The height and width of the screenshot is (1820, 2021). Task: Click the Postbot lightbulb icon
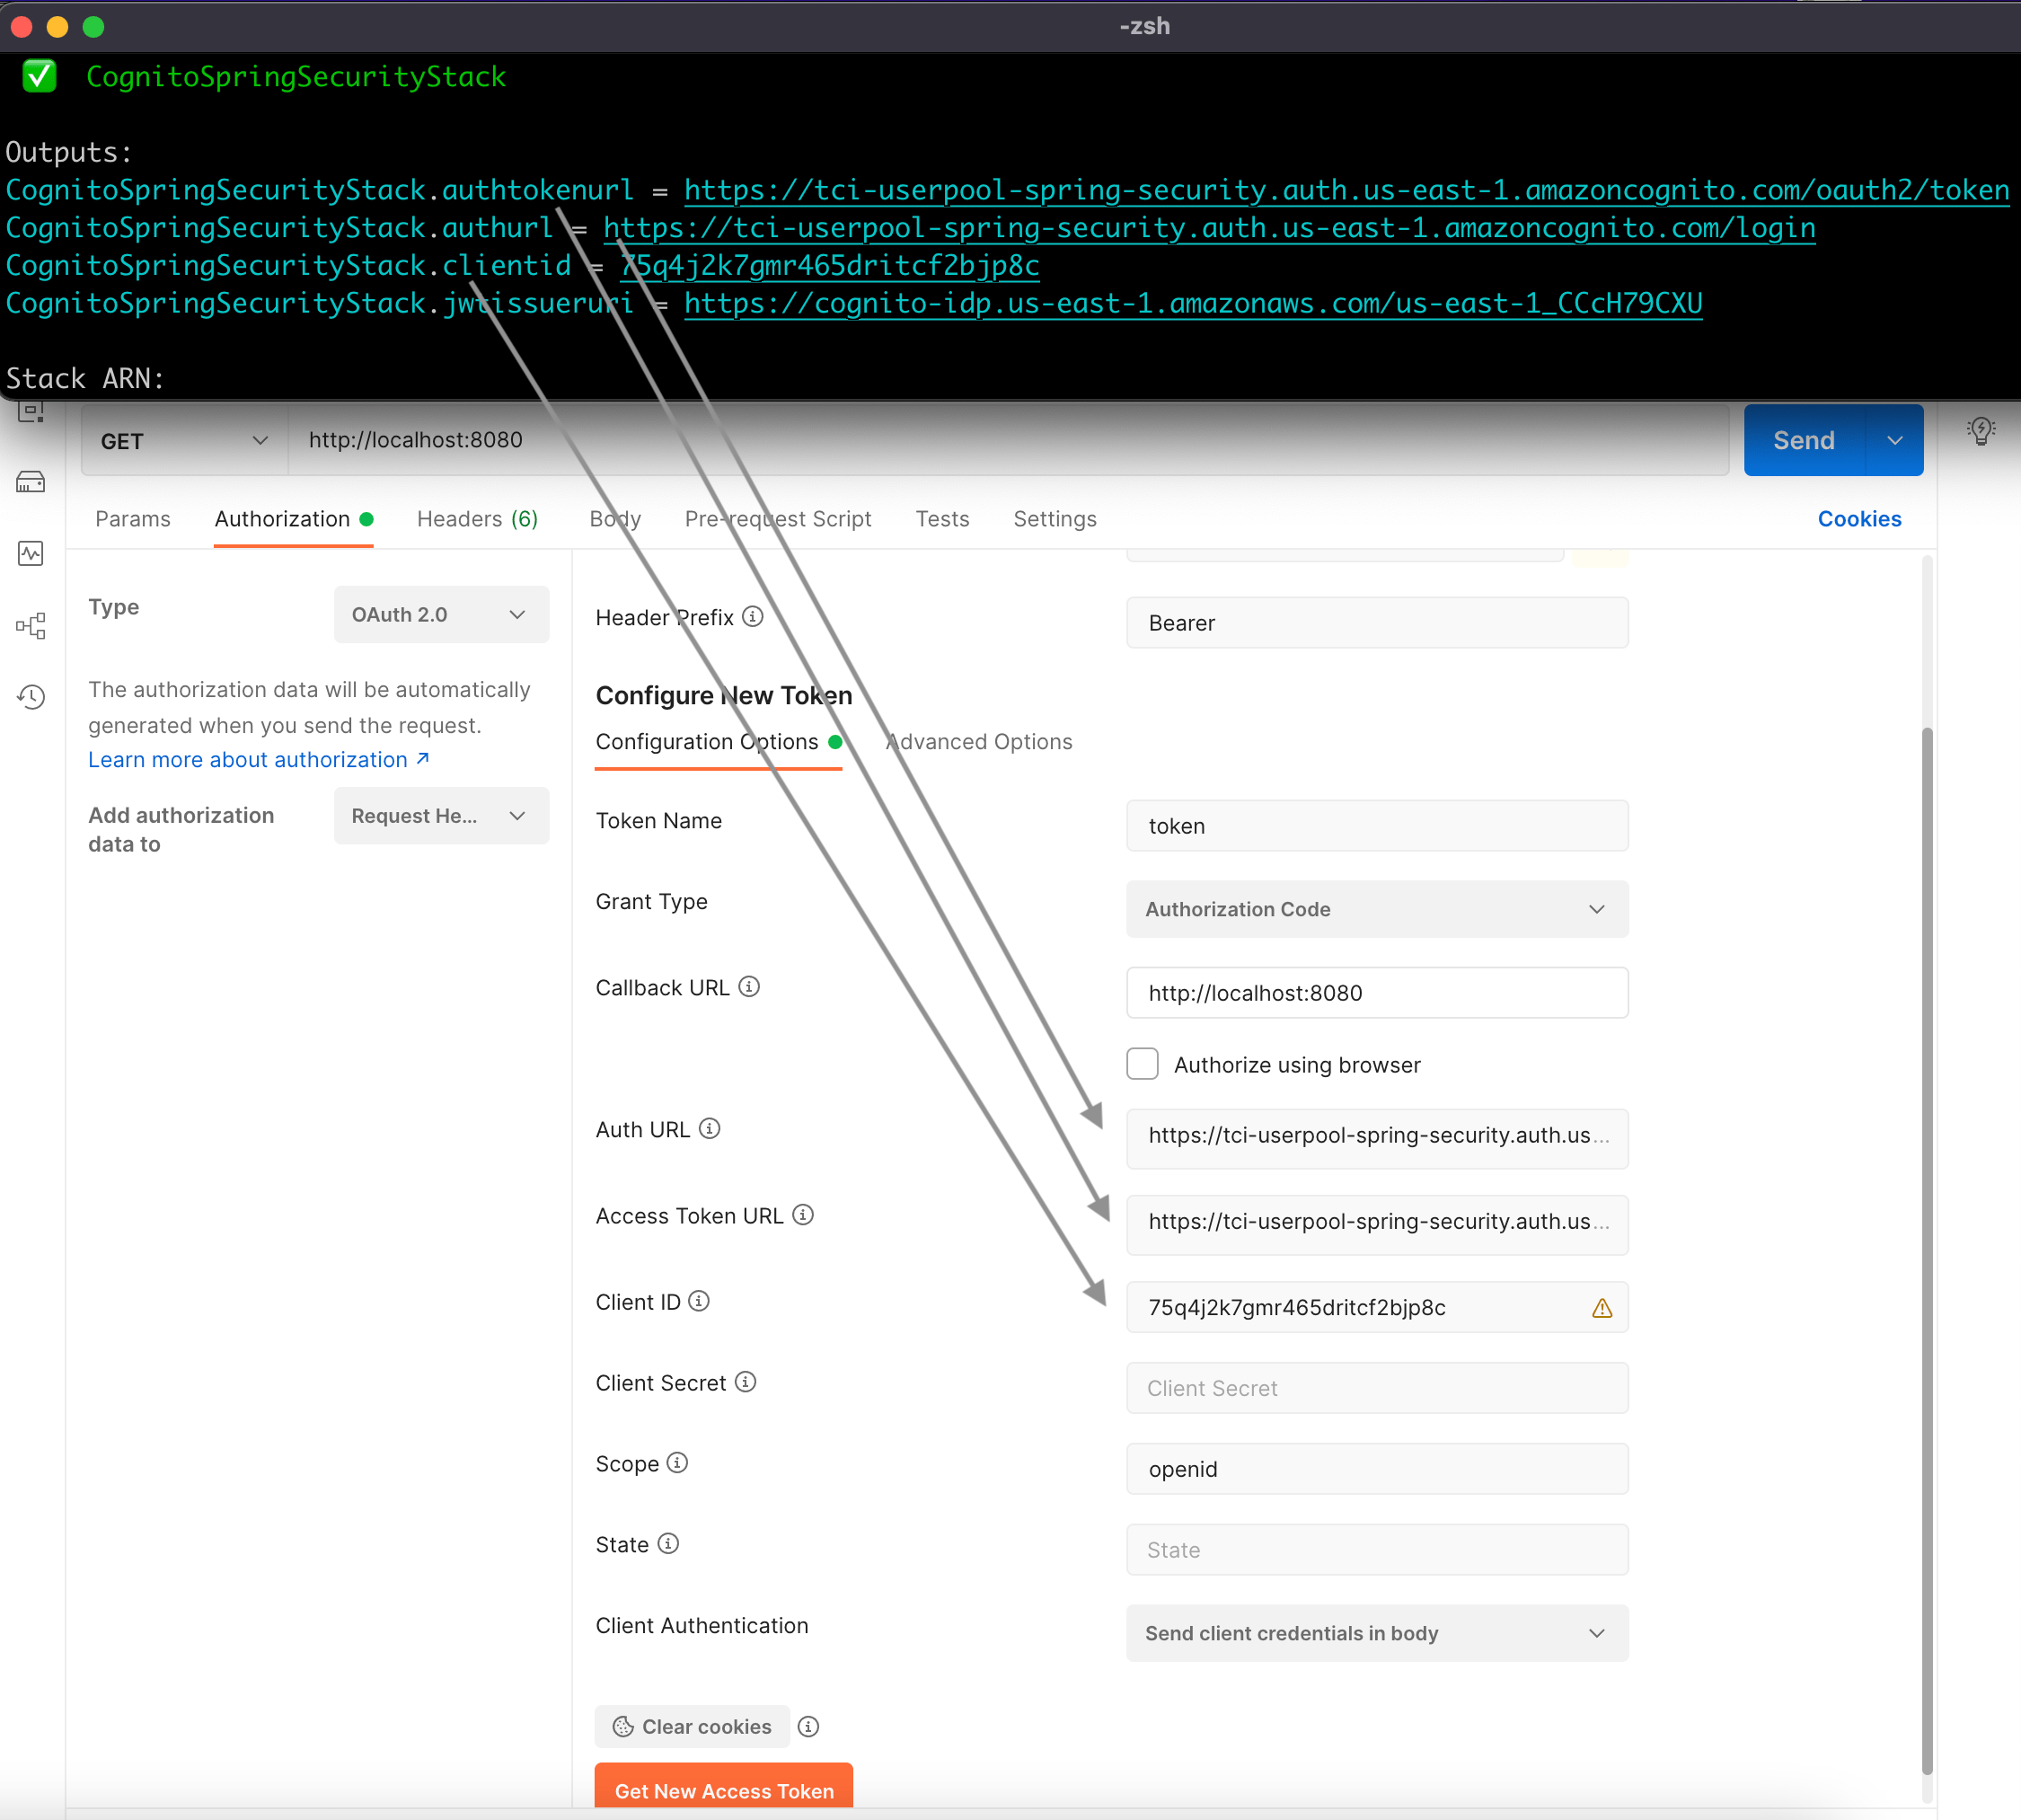click(1979, 431)
